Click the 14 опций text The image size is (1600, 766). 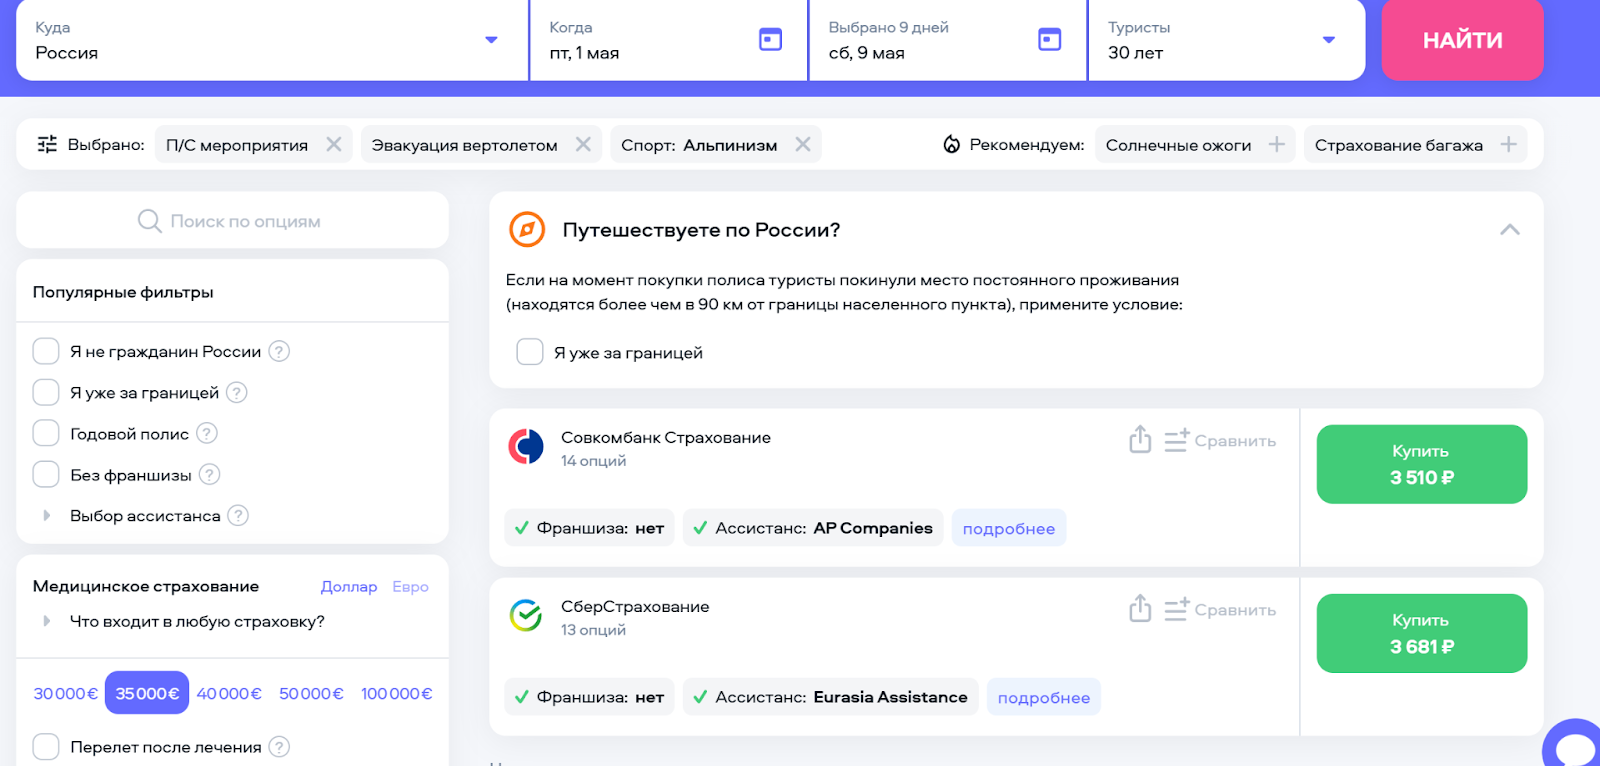coord(593,461)
